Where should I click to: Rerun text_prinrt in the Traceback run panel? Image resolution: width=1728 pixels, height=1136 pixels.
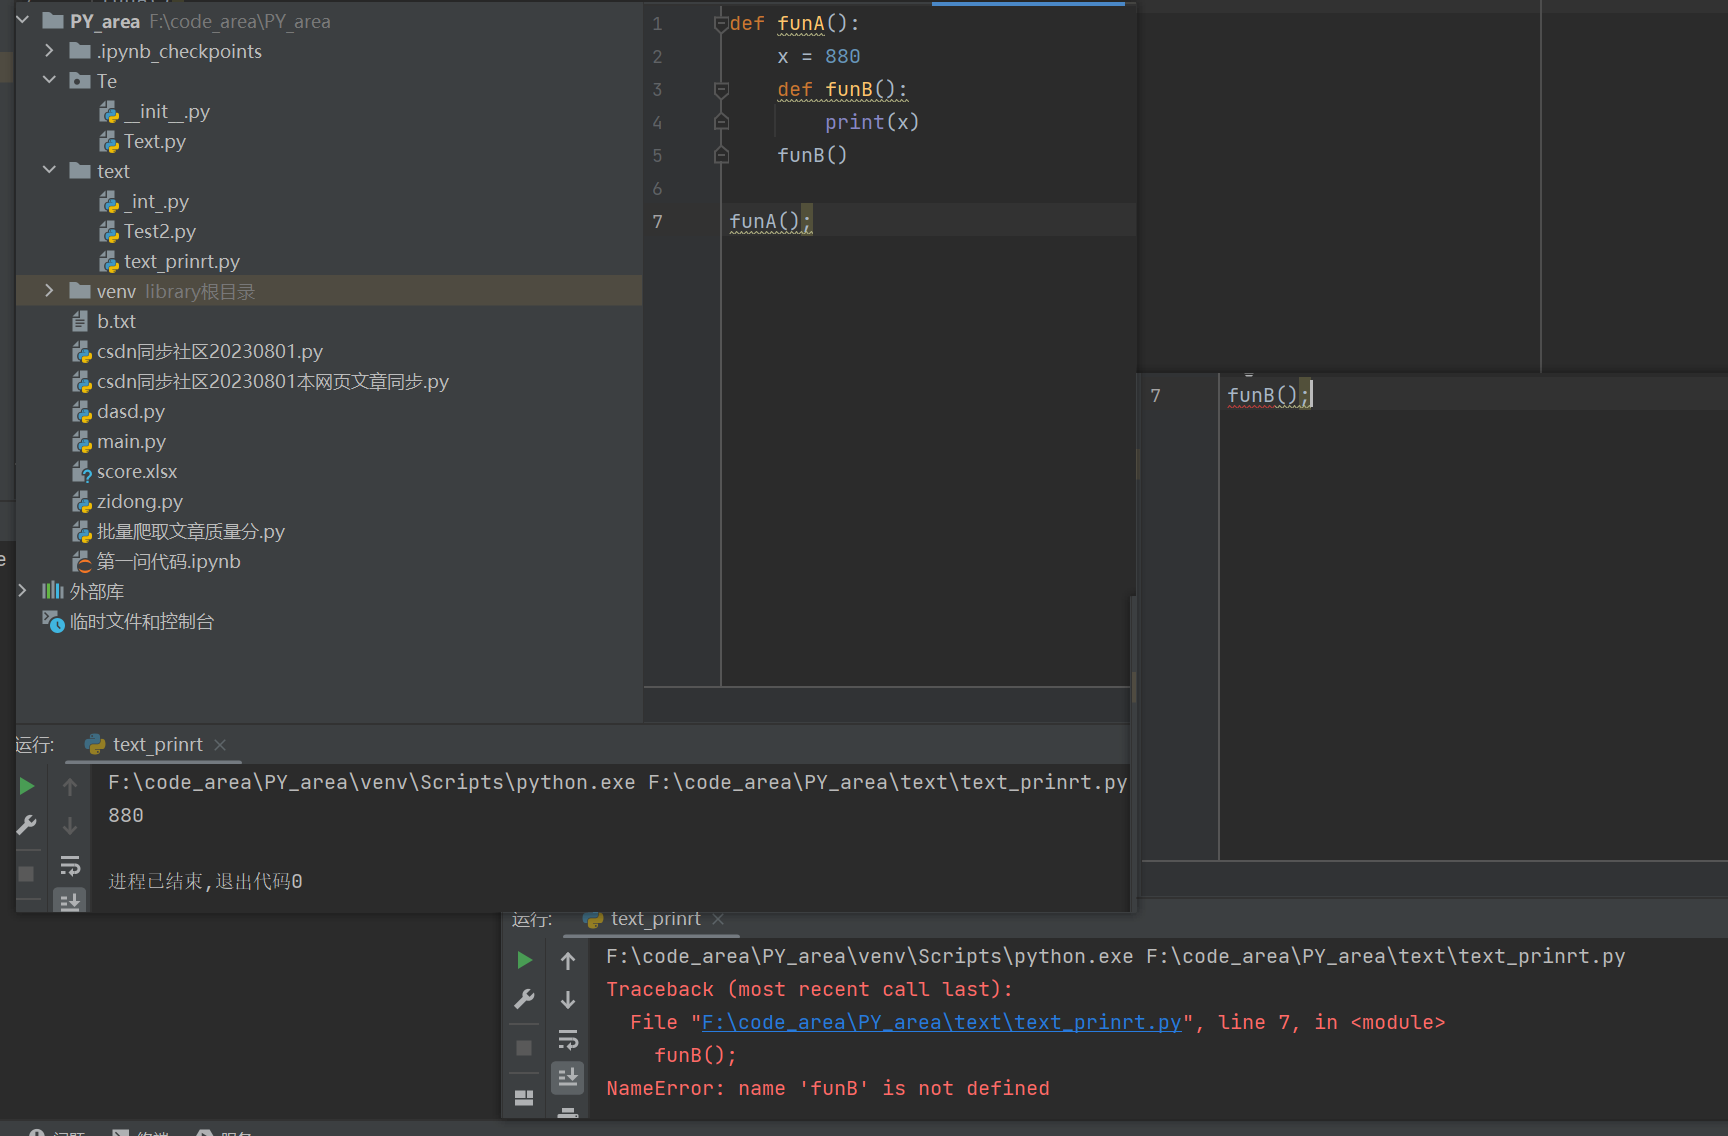(x=524, y=960)
